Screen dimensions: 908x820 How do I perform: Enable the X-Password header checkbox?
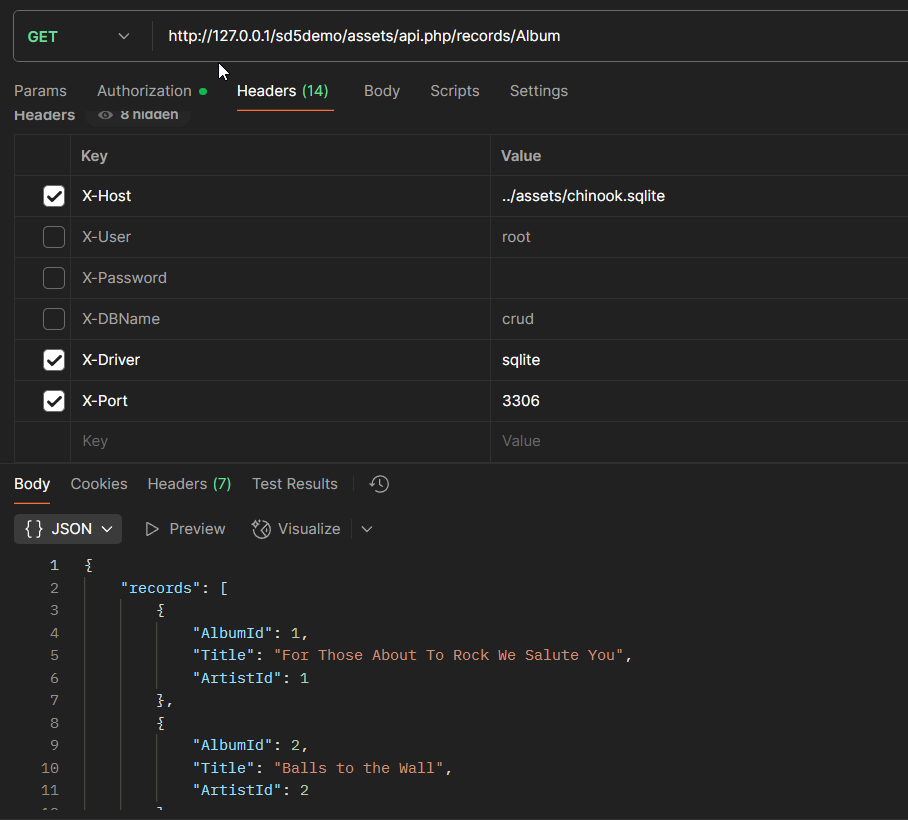pyautogui.click(x=54, y=278)
